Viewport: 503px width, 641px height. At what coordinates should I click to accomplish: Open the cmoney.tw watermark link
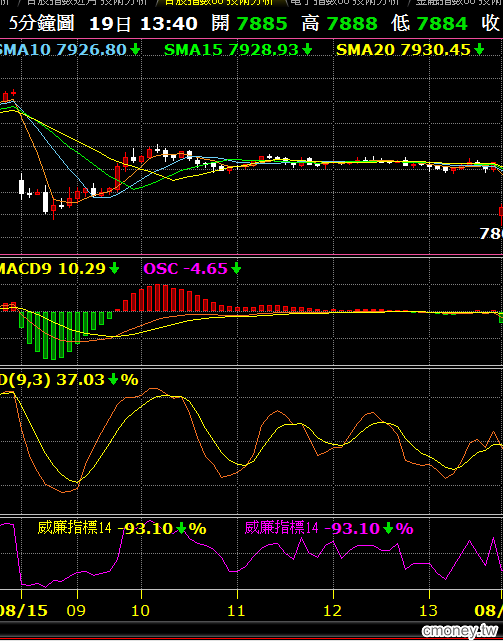(x=461, y=630)
